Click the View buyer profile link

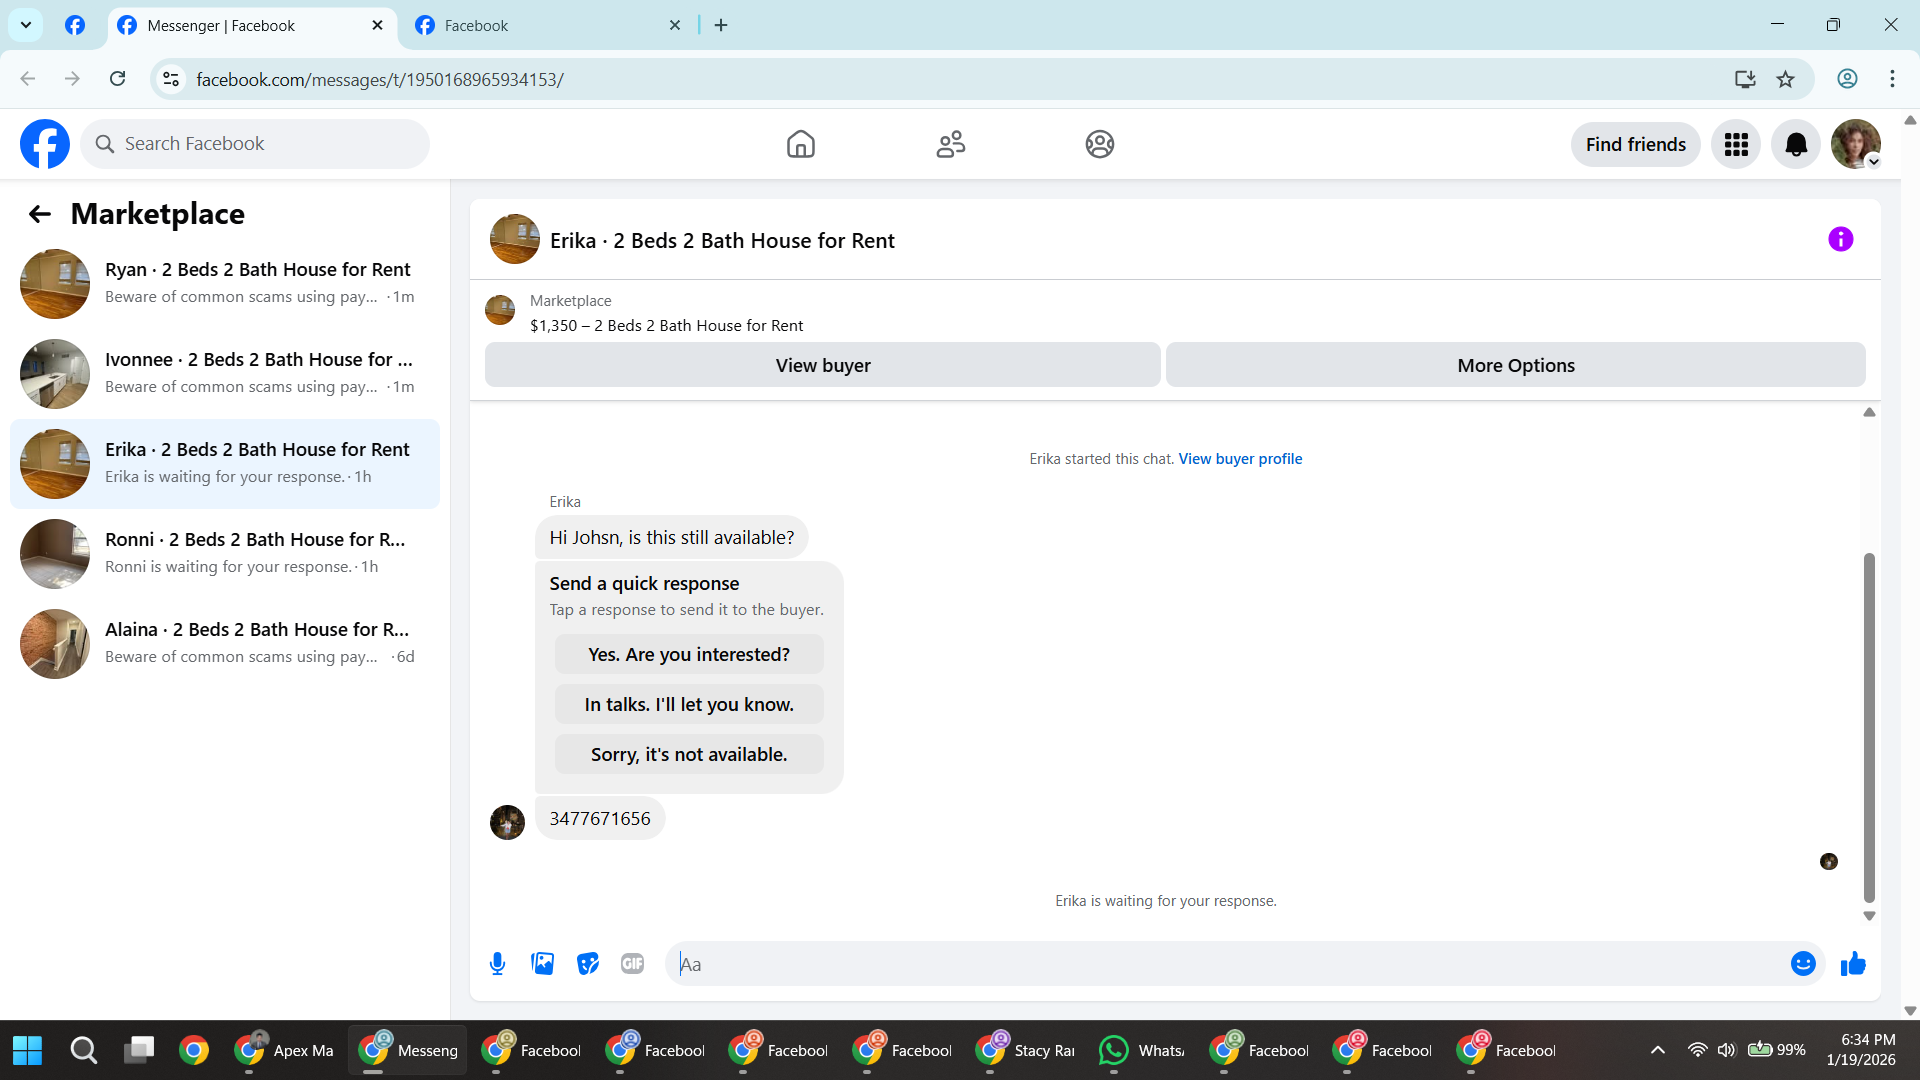[1240, 459]
